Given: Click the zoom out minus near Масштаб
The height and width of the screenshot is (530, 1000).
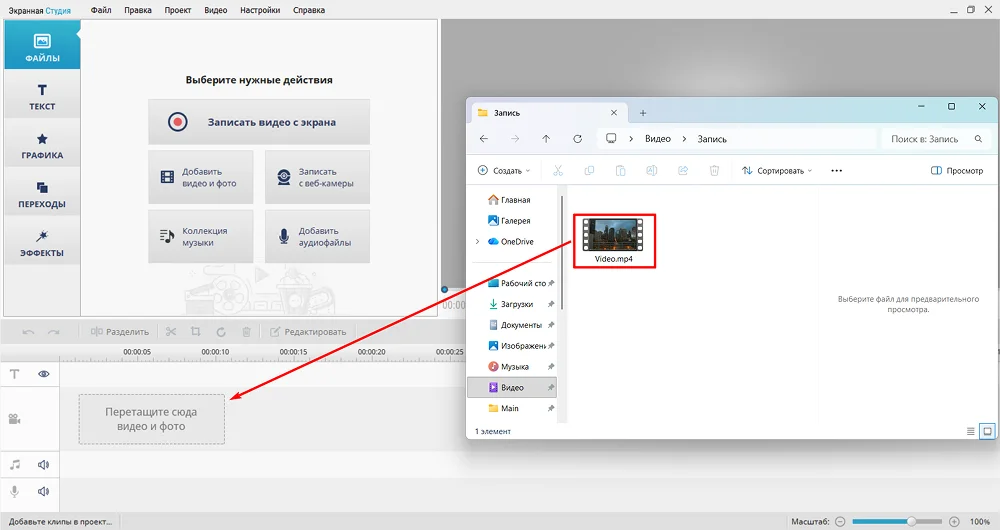Looking at the screenshot, I should (x=840, y=522).
